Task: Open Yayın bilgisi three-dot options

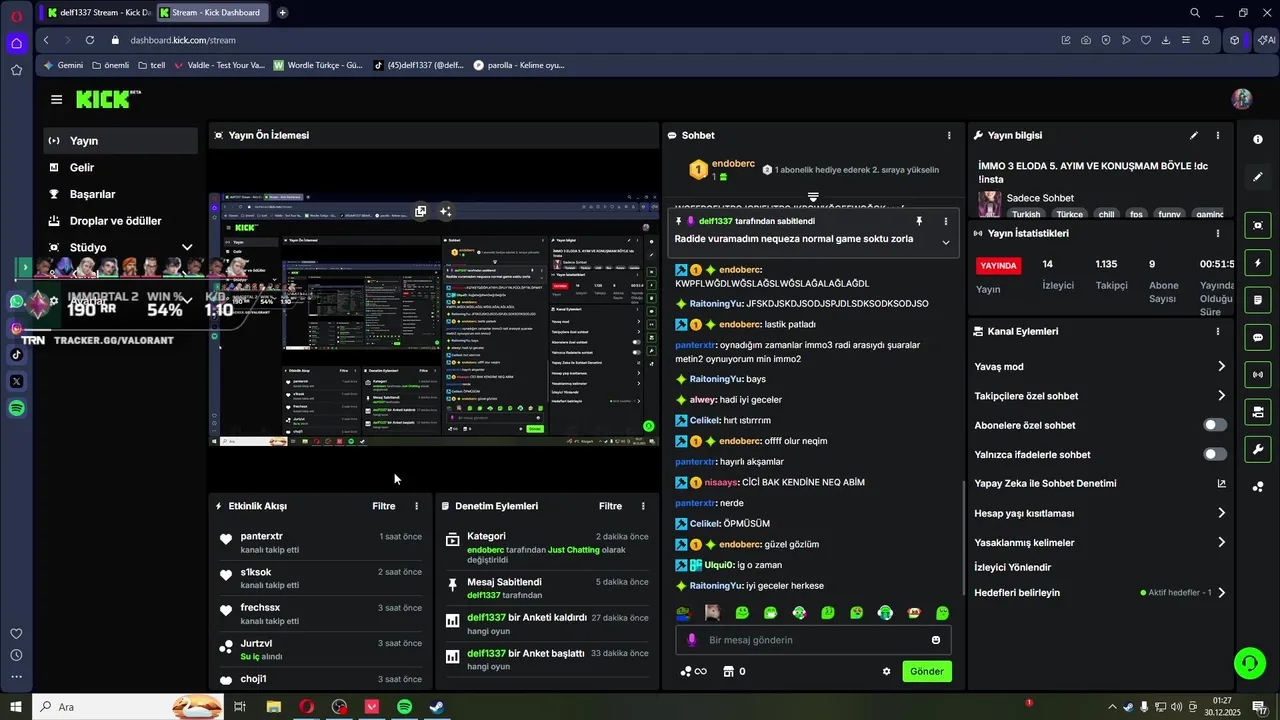Action: click(1217, 135)
